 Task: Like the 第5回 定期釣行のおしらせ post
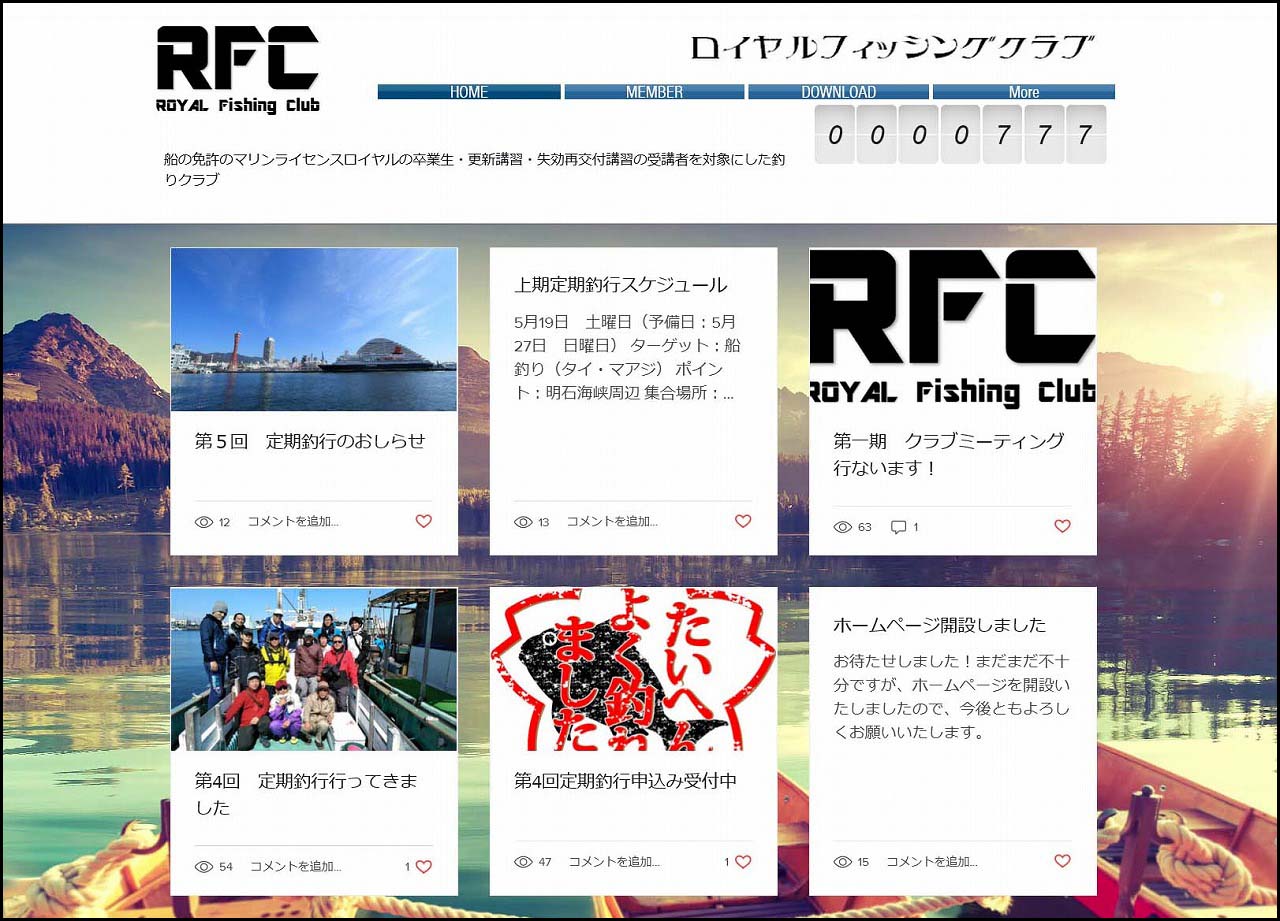coord(424,521)
